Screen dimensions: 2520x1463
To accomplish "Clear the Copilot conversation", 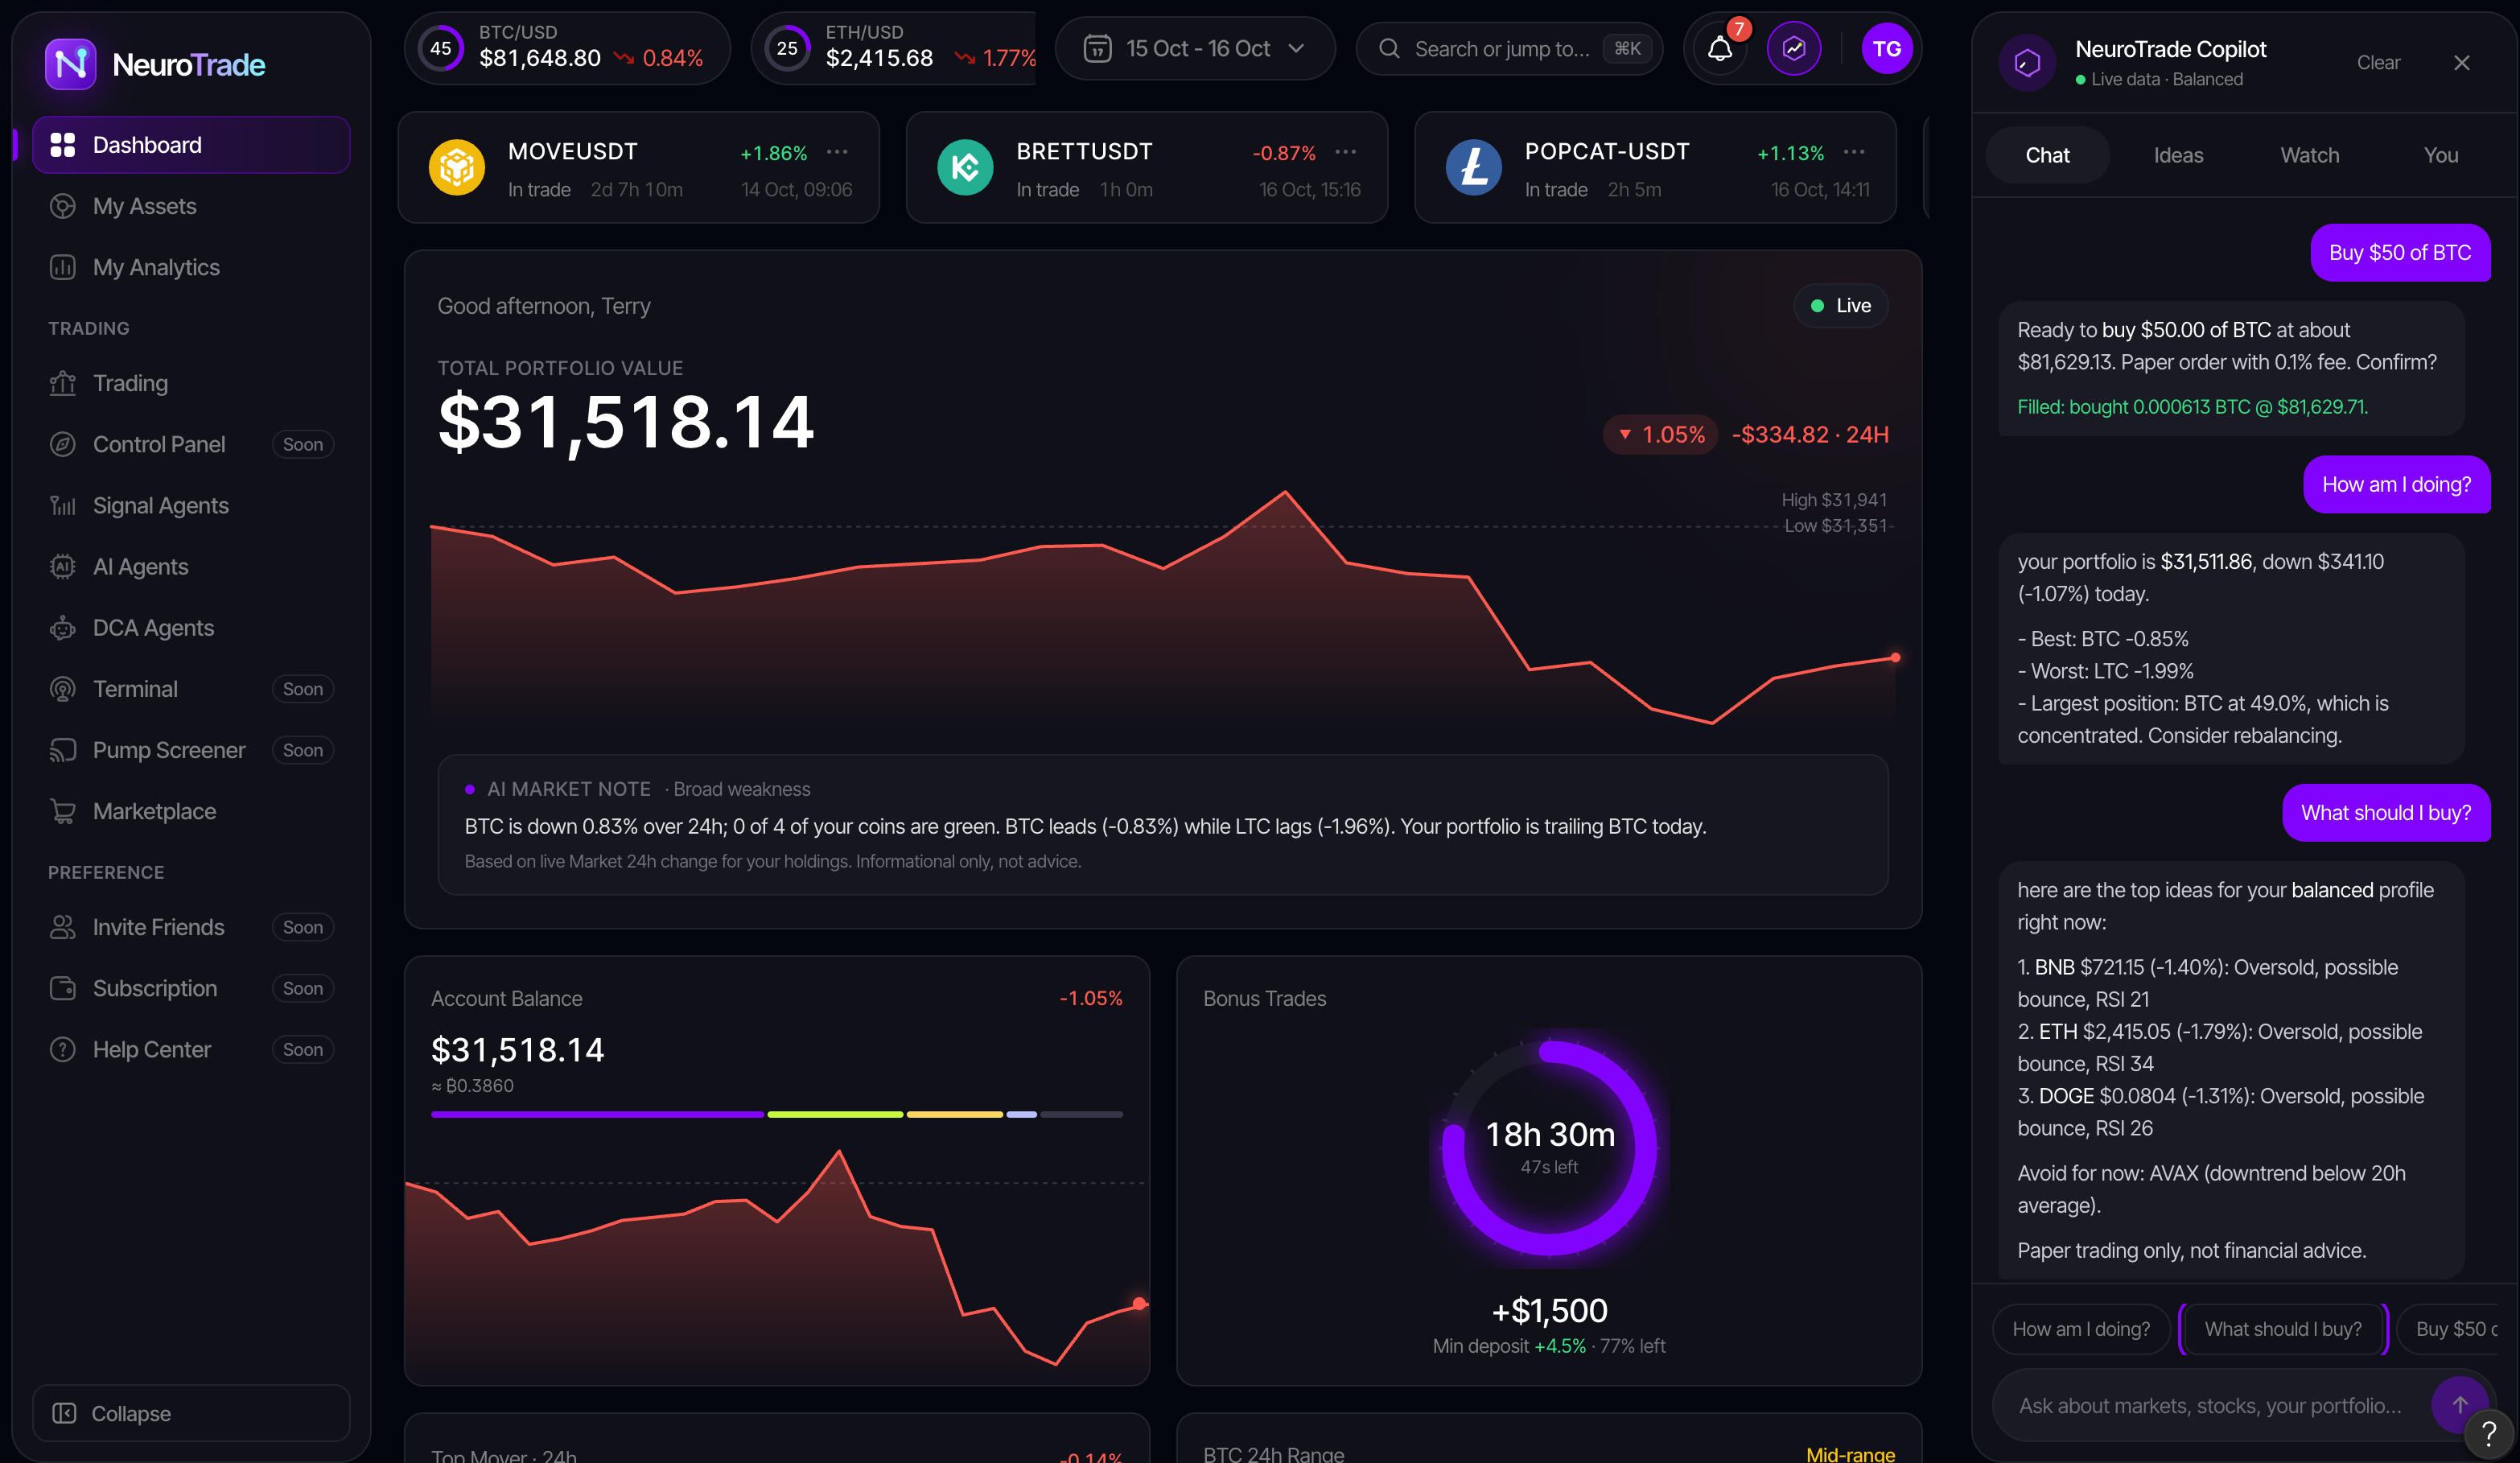I will [2378, 62].
